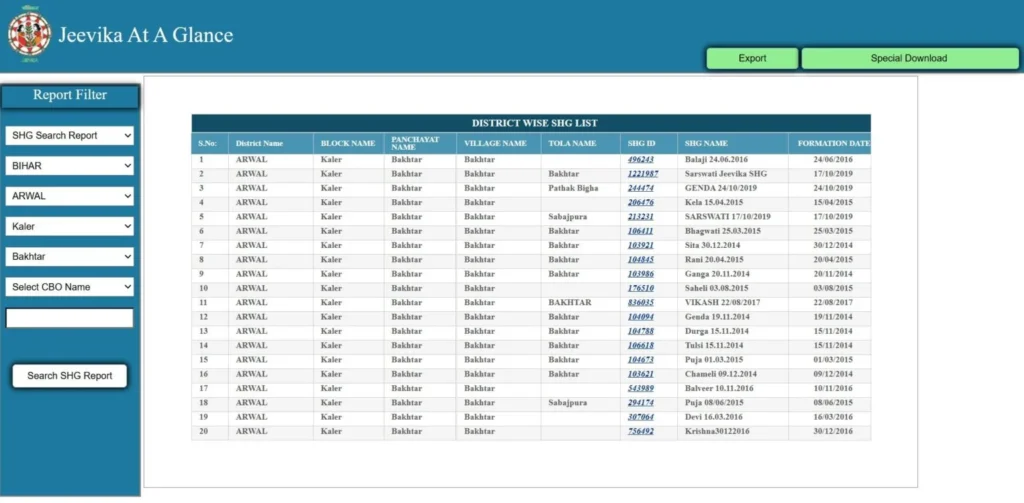The height and width of the screenshot is (503, 1024).
Task: Click the Special Download button
Action: tap(908, 59)
